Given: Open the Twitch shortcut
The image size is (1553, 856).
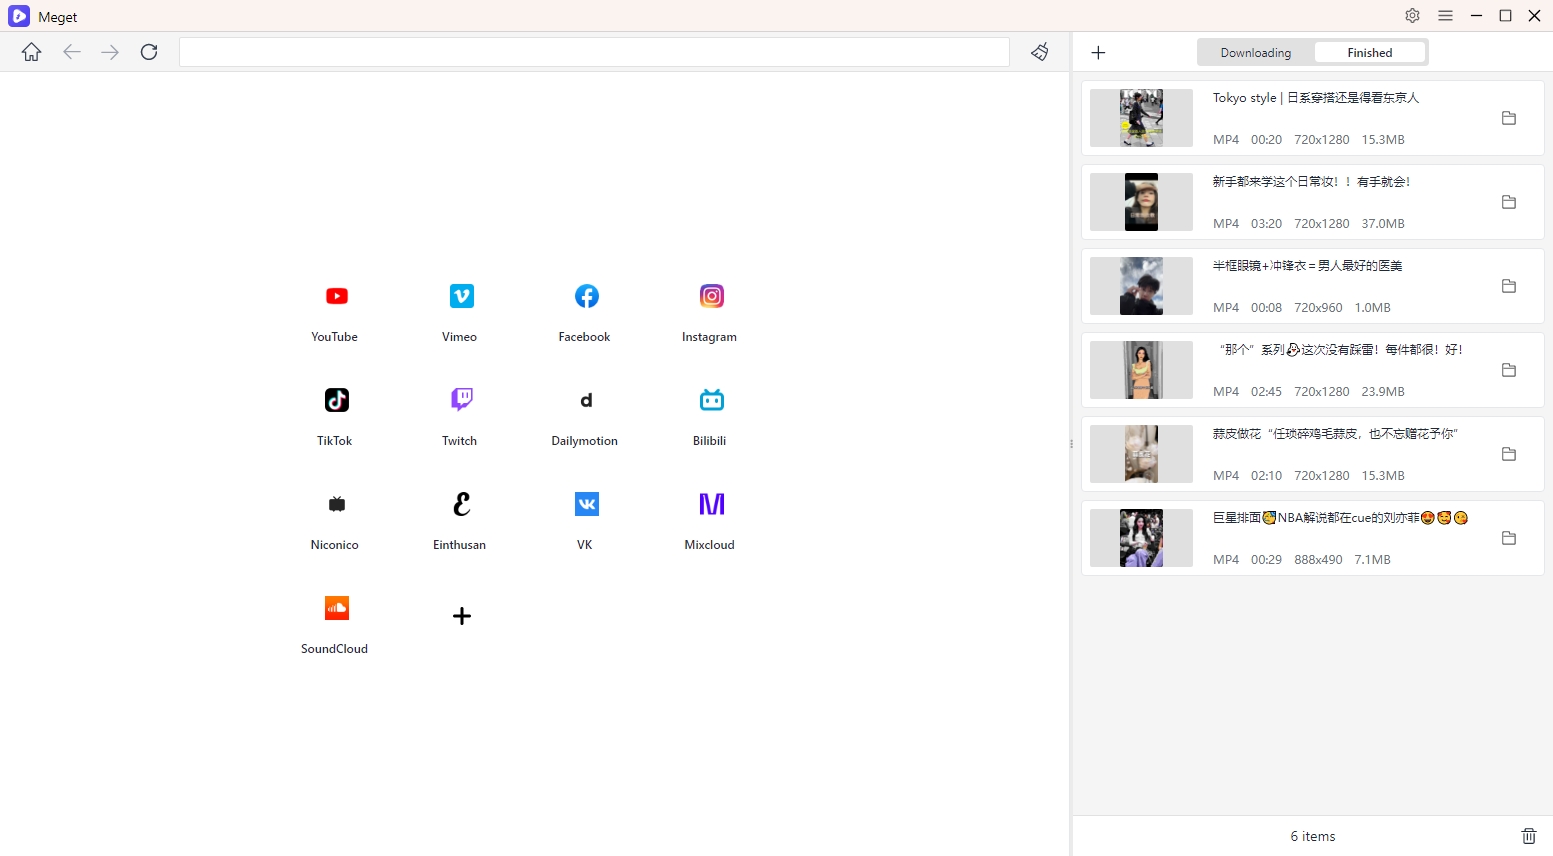Looking at the screenshot, I should pos(461,400).
